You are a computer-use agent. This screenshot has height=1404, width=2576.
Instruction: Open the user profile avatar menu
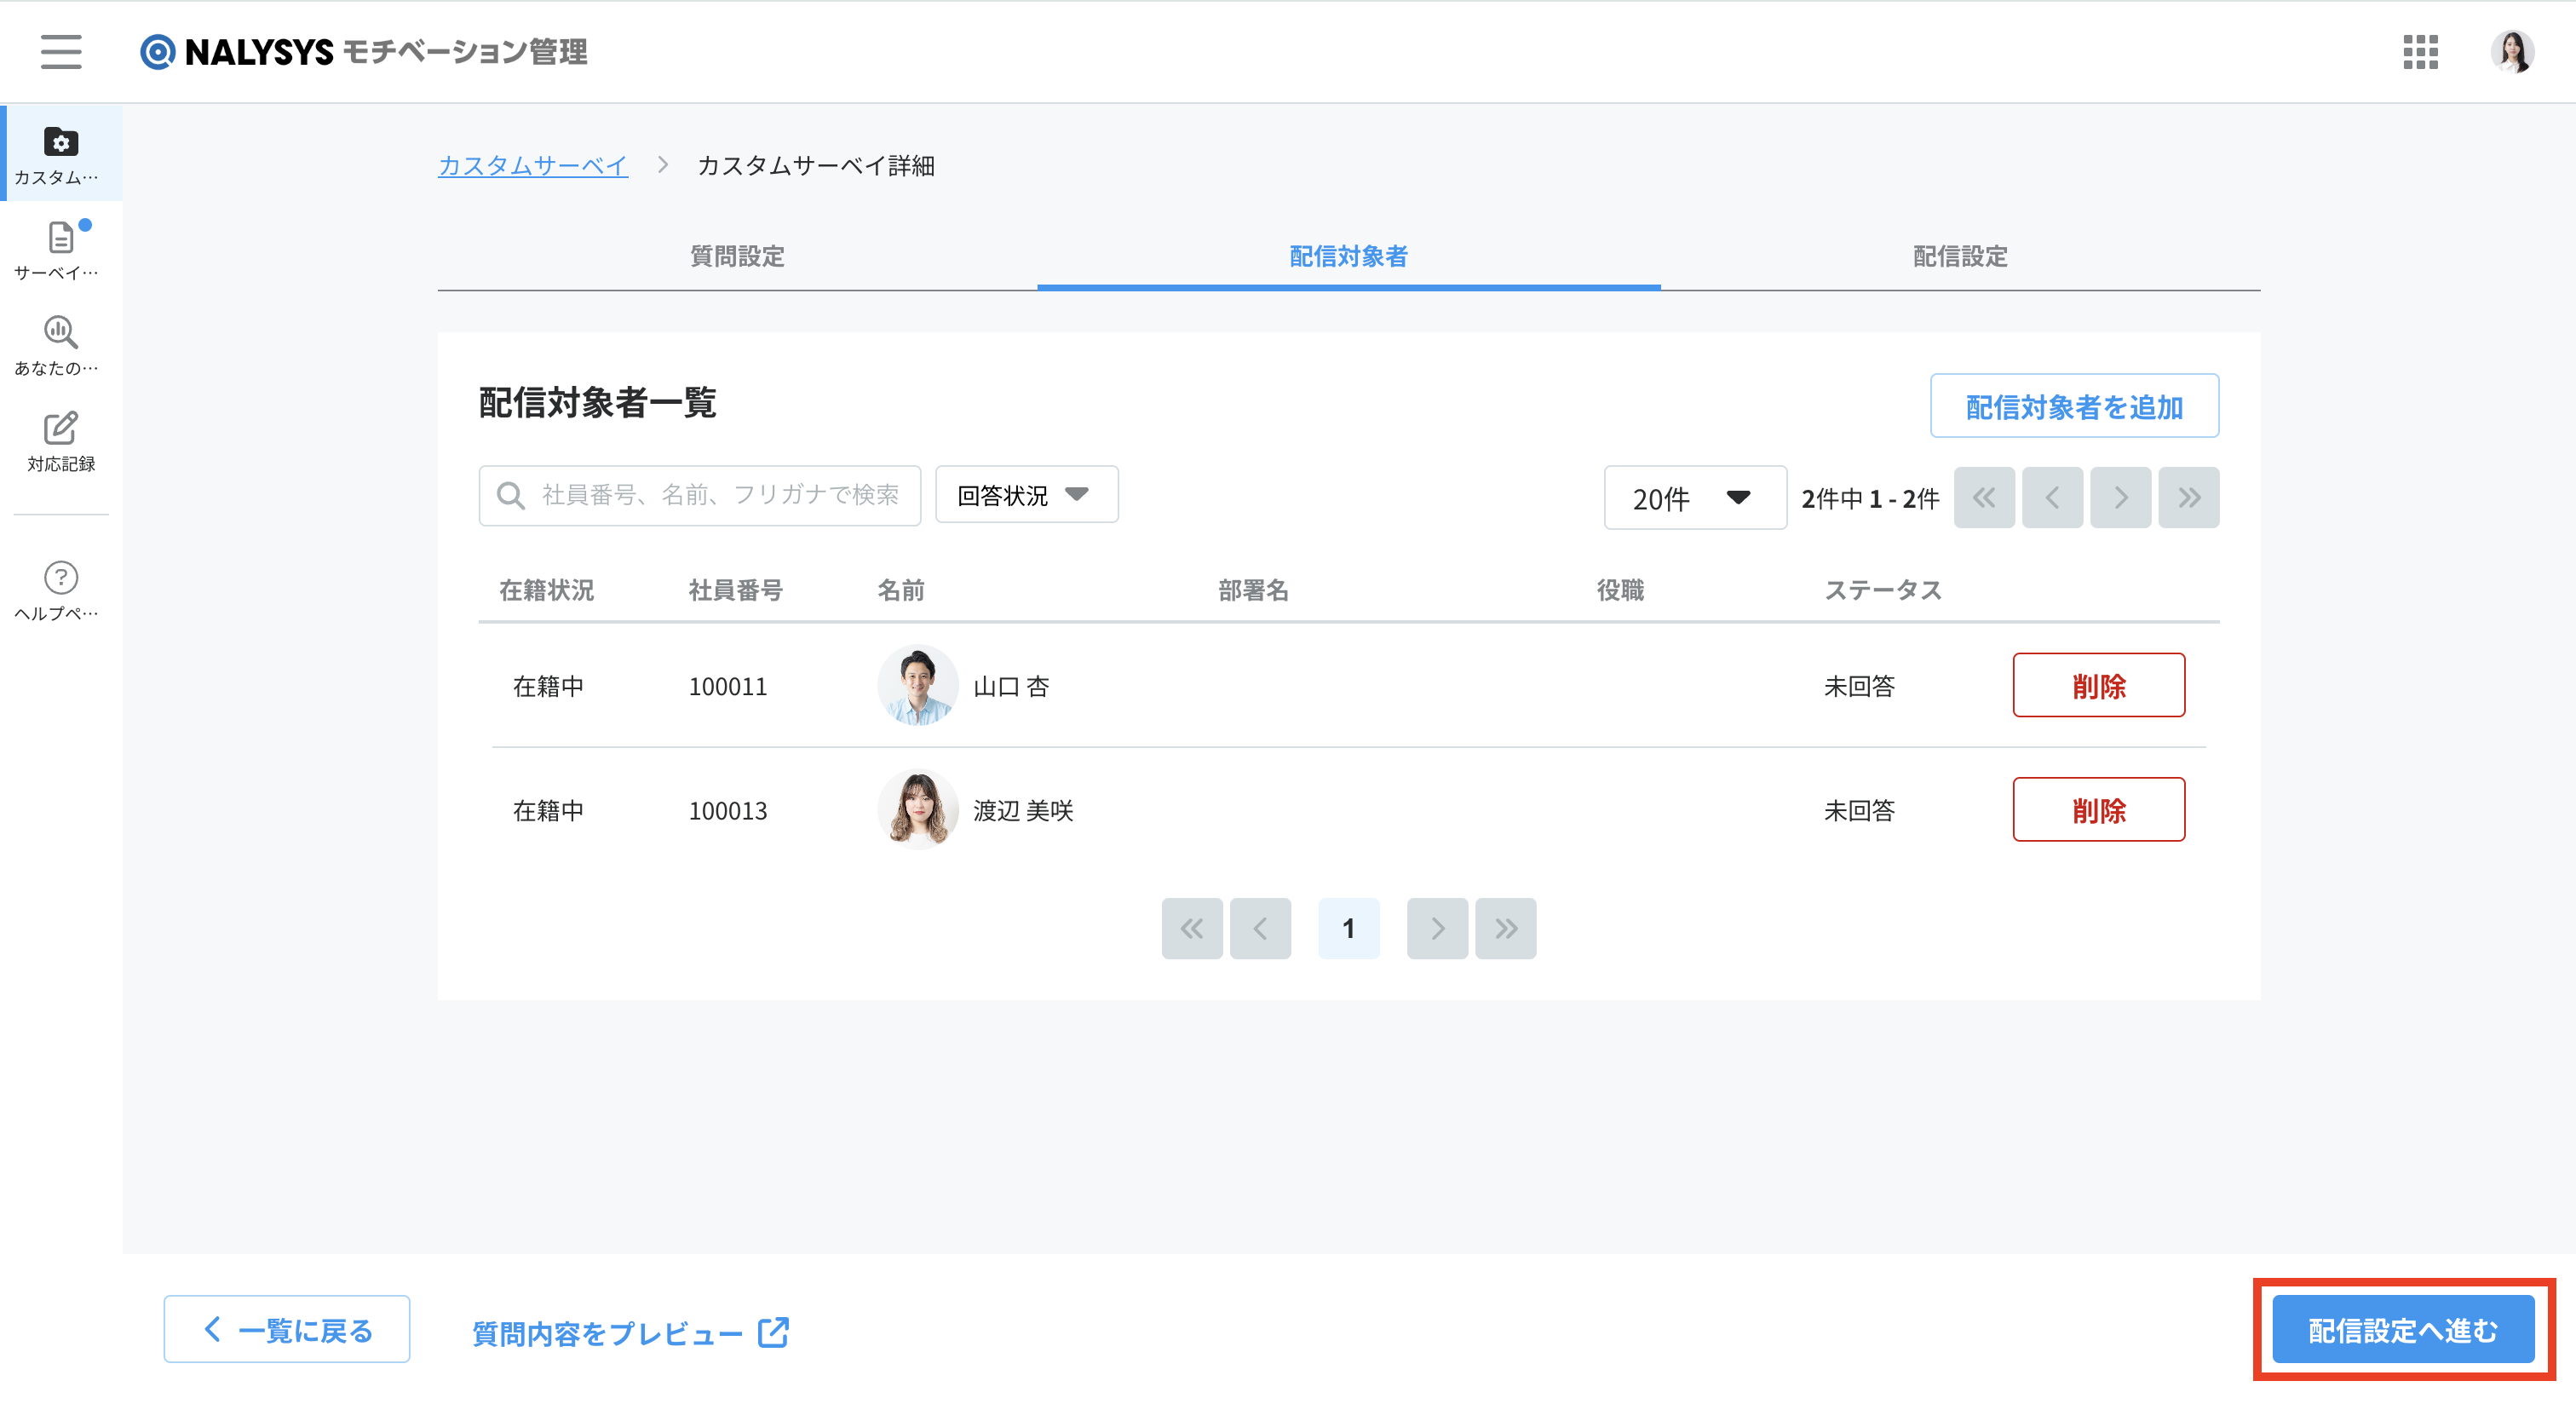[x=2511, y=51]
